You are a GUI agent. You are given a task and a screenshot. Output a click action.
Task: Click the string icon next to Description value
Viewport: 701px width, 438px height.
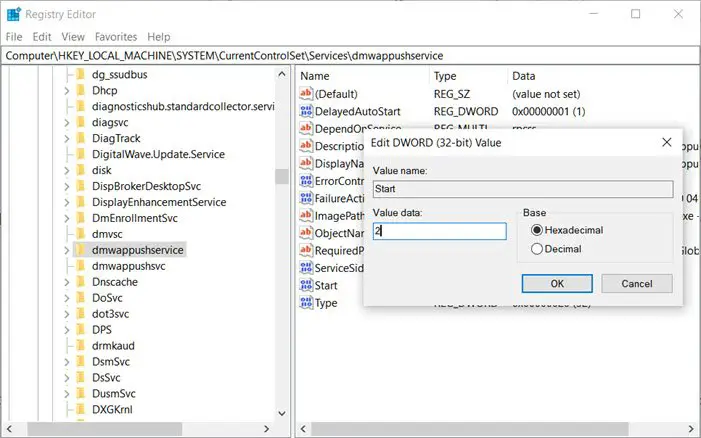click(306, 146)
